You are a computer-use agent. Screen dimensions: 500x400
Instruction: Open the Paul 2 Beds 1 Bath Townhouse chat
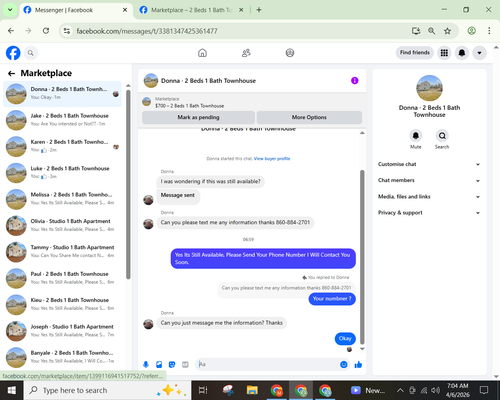click(x=62, y=279)
